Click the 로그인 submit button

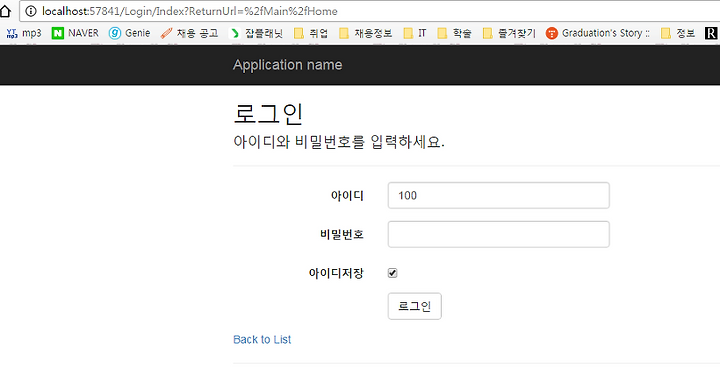[x=415, y=306]
